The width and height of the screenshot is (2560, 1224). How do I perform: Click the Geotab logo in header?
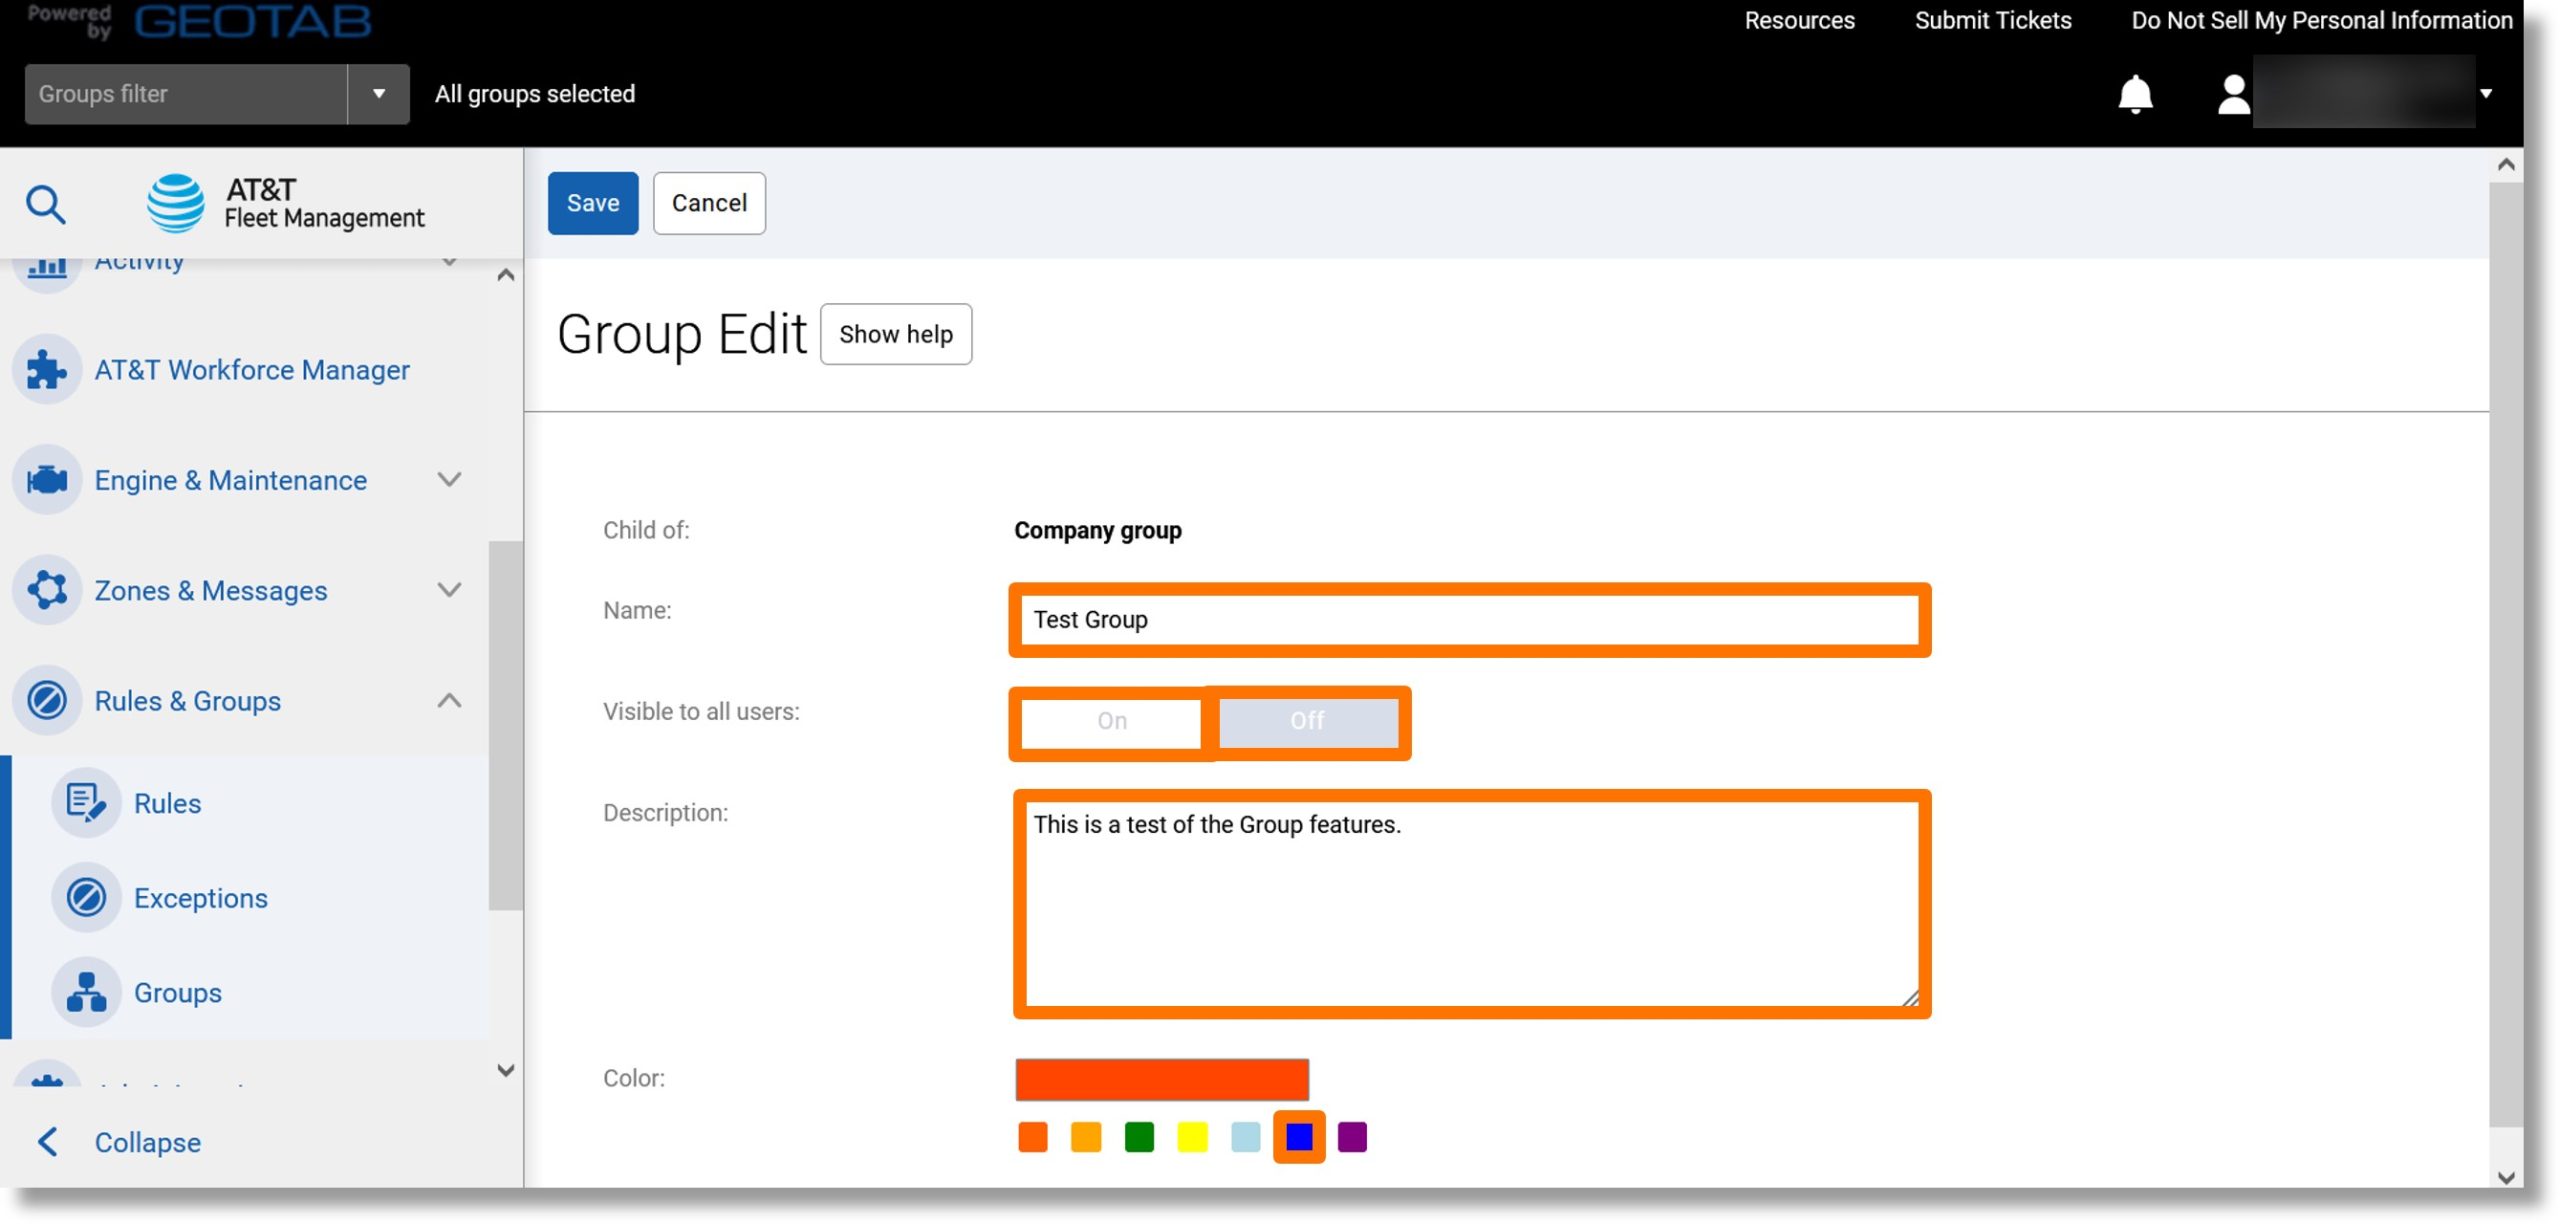253,21
